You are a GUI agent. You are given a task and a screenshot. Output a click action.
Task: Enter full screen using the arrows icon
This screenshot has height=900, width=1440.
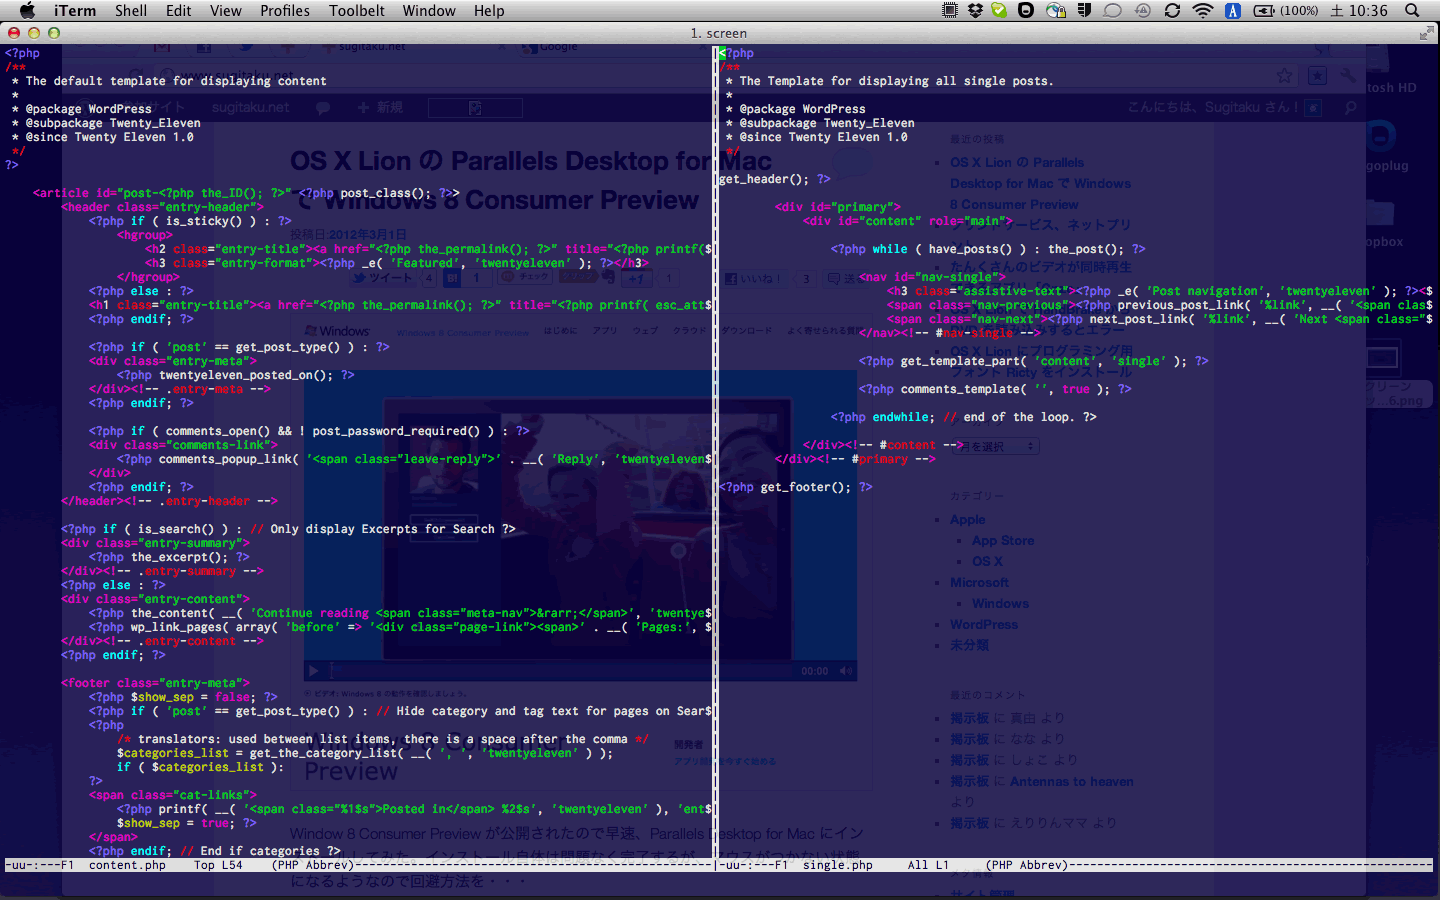[1426, 33]
